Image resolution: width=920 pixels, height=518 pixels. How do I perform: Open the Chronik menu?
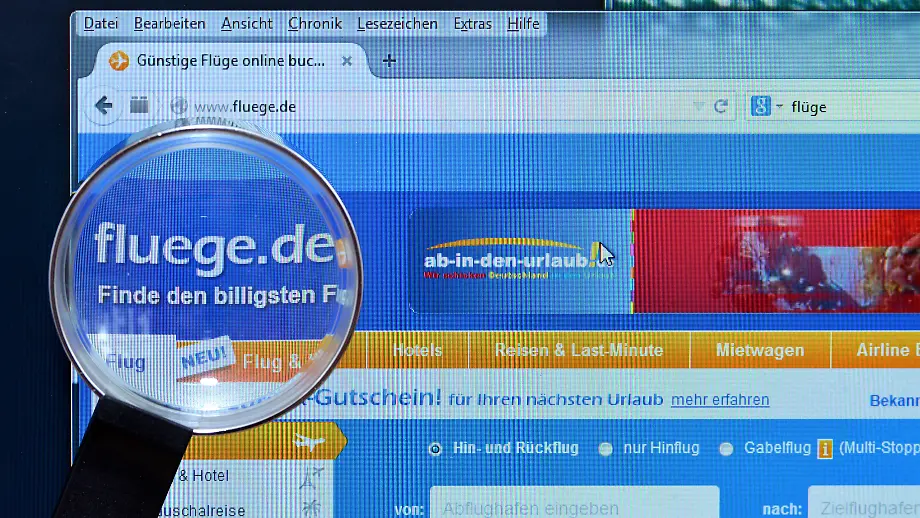coord(315,23)
